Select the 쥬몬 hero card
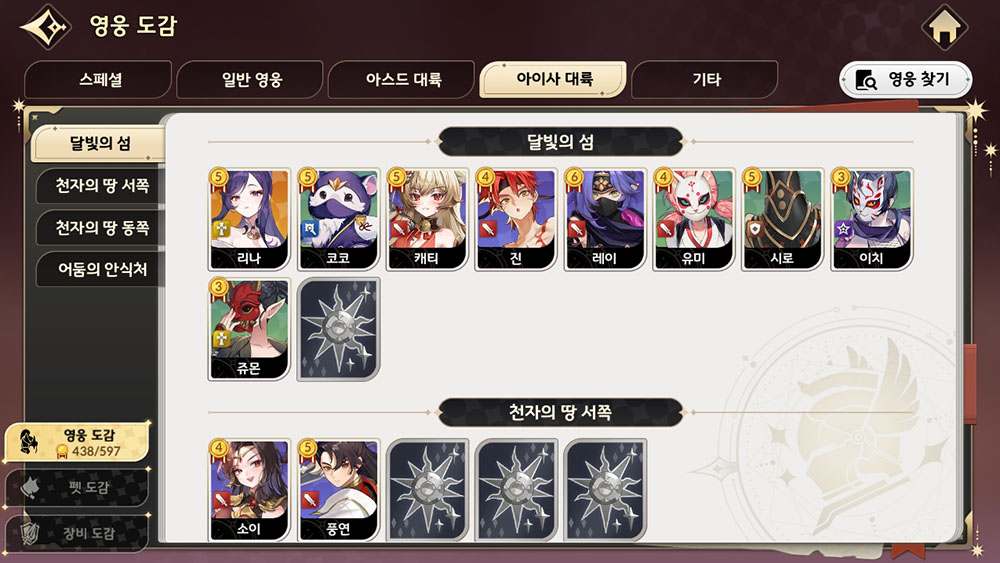Image resolution: width=1000 pixels, height=563 pixels. click(x=249, y=329)
